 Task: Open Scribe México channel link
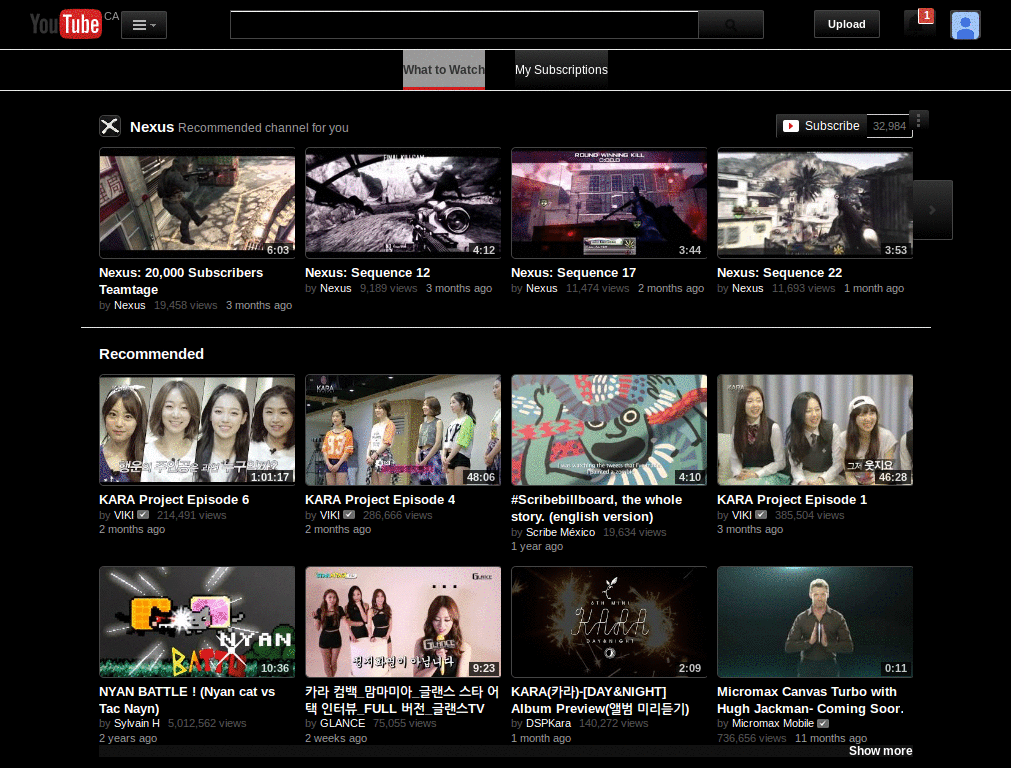560,532
